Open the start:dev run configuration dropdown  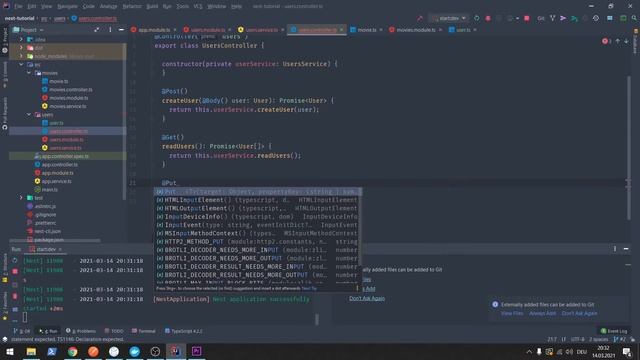449,18
